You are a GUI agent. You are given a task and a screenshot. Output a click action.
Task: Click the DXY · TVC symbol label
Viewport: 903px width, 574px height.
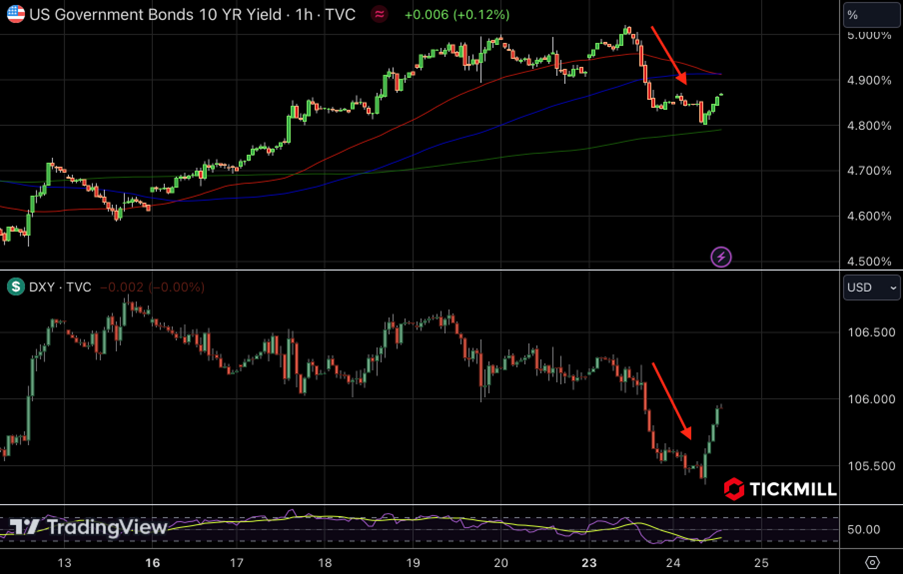[x=60, y=287]
